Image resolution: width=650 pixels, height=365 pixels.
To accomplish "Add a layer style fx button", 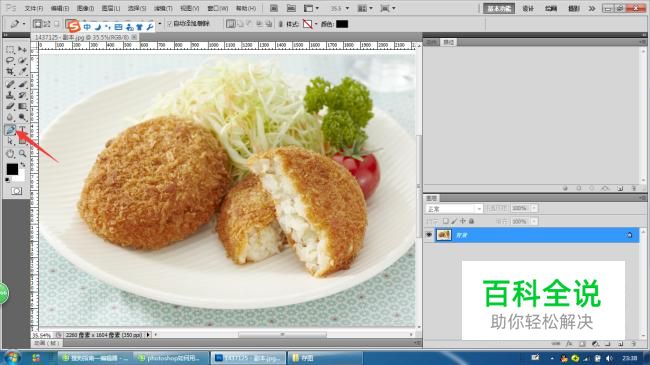I will (x=569, y=344).
